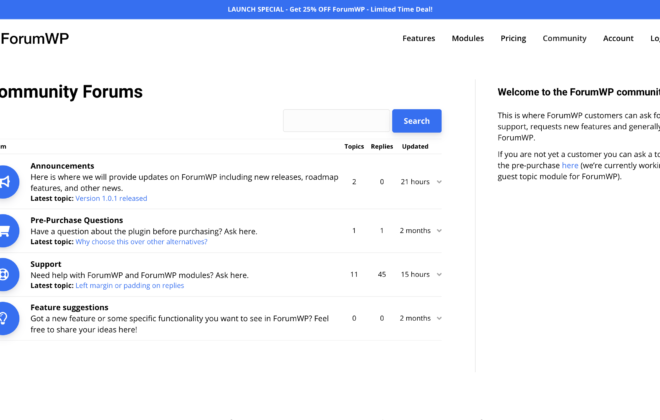Click the Launch Special promo banner
Image resolution: width=660 pixels, height=420 pixels.
coord(330,9)
